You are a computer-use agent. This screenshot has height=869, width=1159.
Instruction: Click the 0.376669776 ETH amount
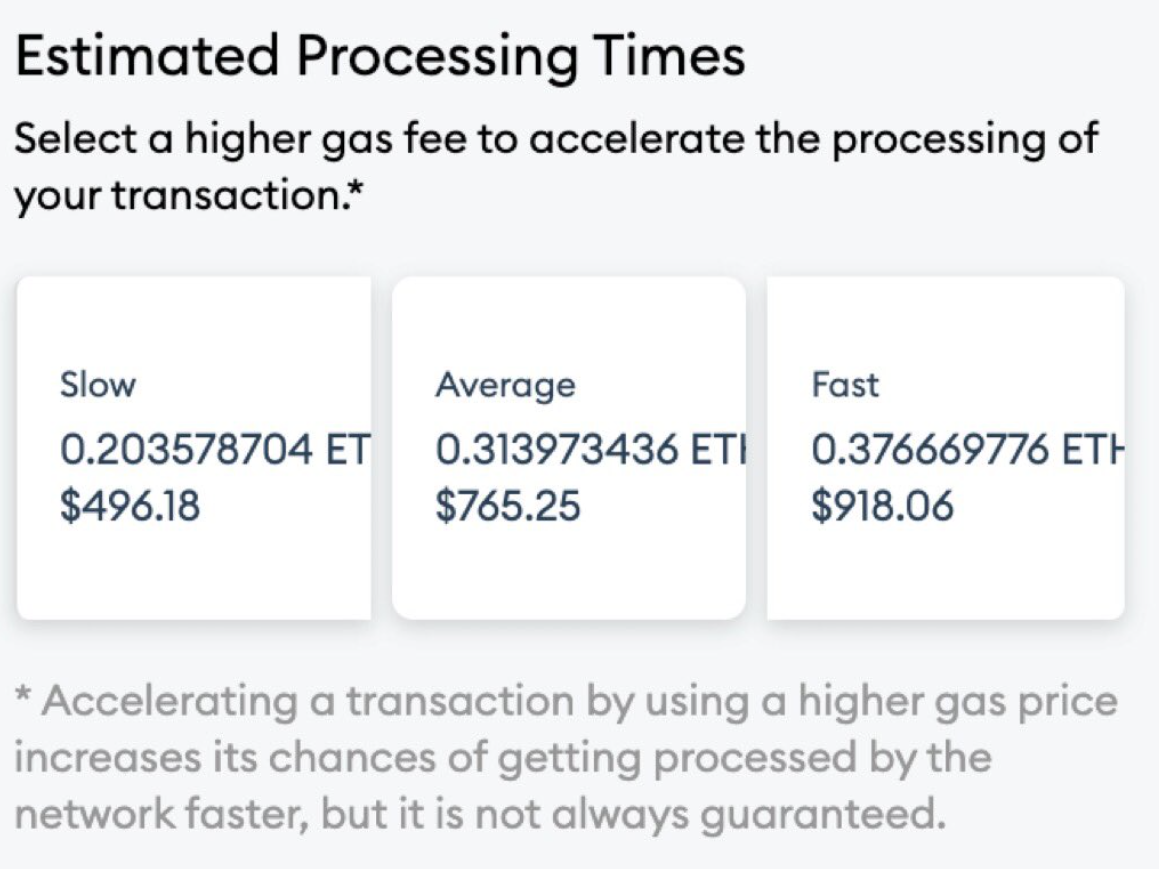[968, 449]
